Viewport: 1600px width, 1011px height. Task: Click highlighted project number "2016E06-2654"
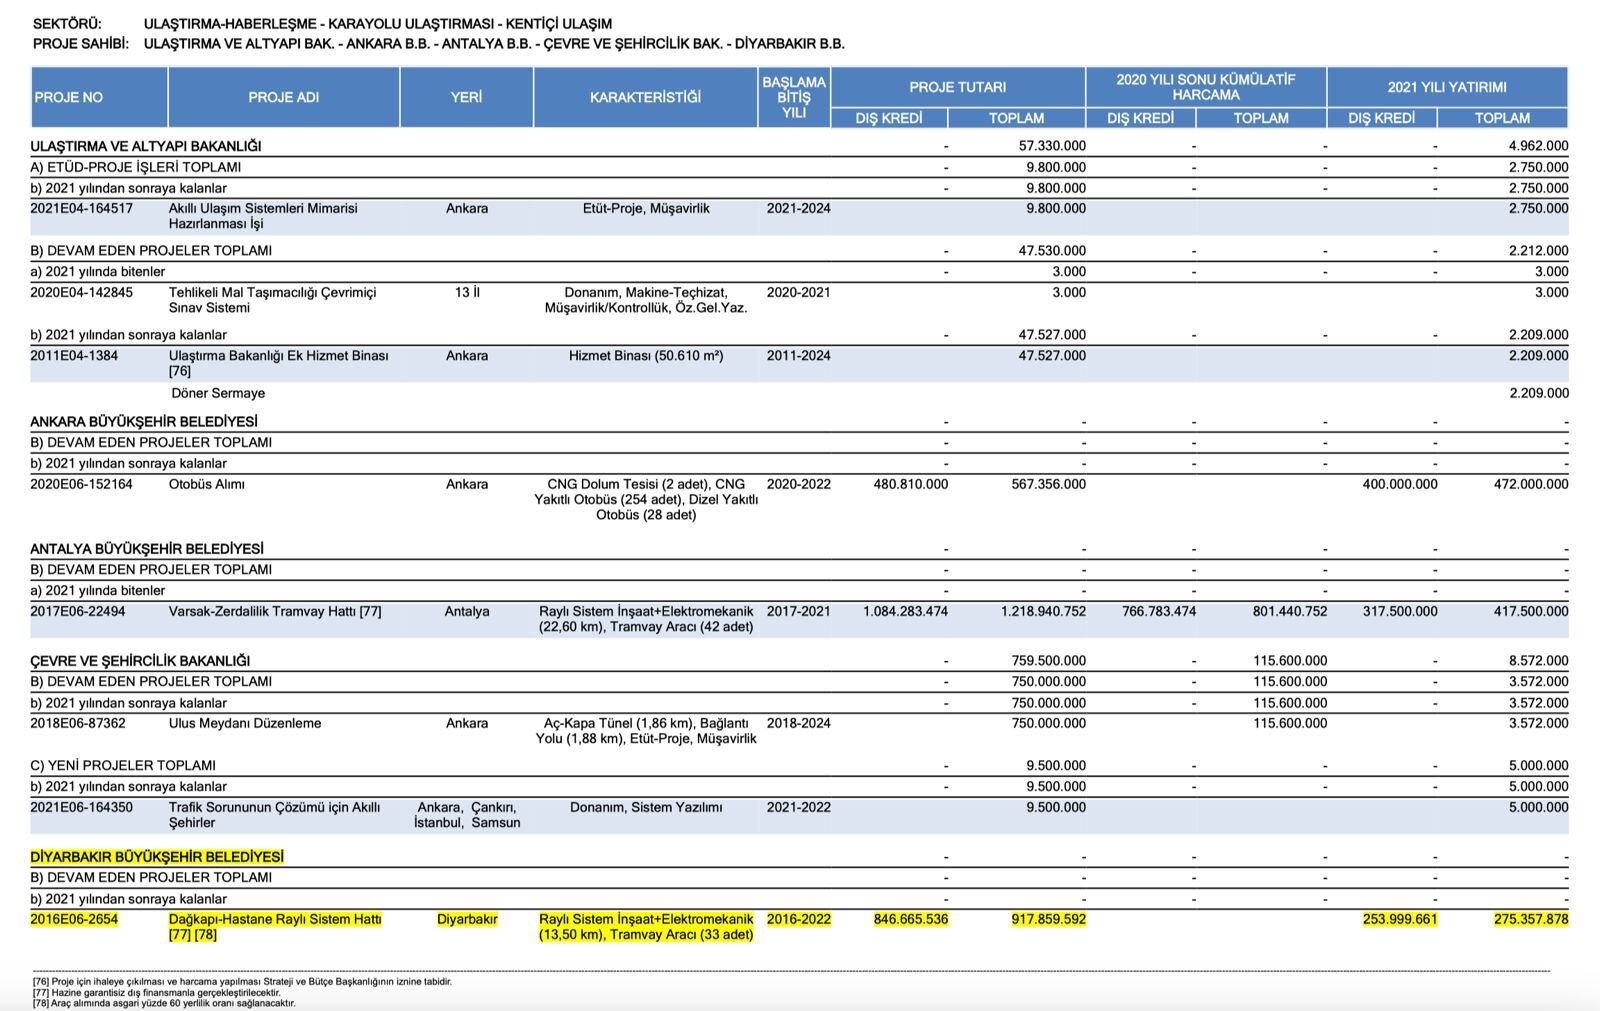[74, 920]
